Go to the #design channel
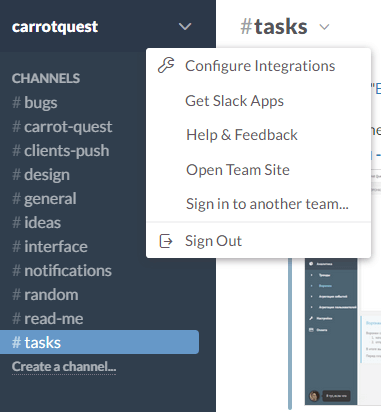 point(41,175)
